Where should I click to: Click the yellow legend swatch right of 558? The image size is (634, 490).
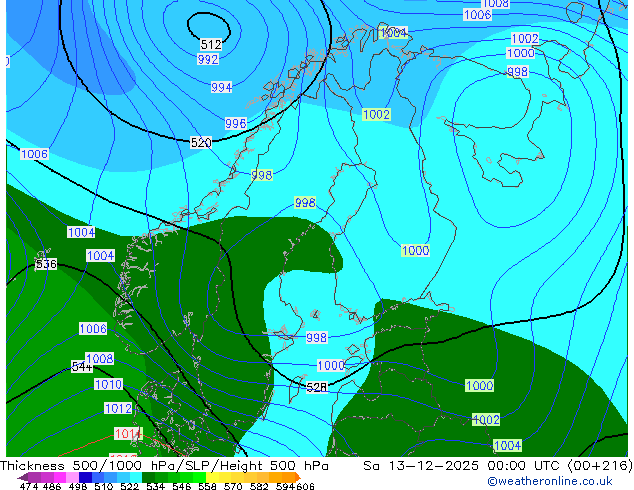point(212,478)
